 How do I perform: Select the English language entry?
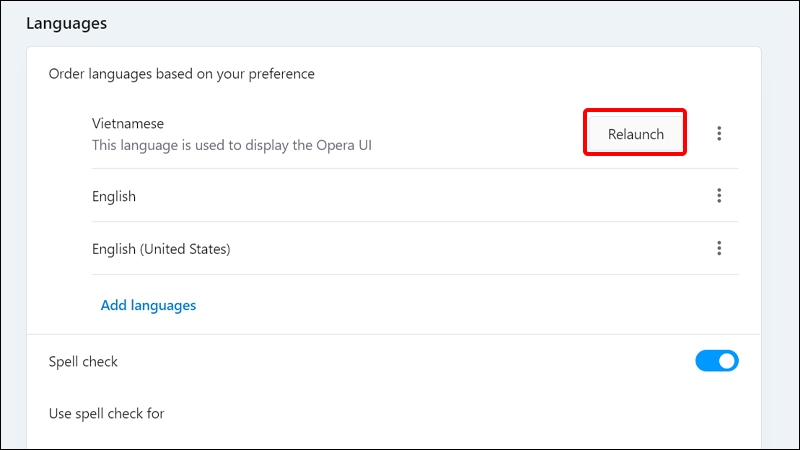pos(114,197)
